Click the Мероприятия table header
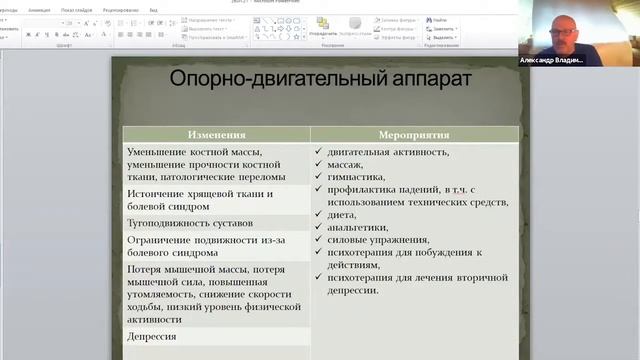The width and height of the screenshot is (640, 360). coord(414,135)
